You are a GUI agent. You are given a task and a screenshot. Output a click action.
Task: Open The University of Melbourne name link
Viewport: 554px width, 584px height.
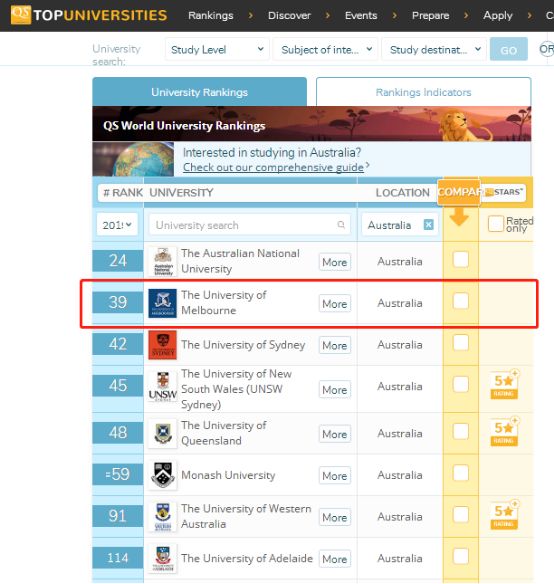[224, 302]
